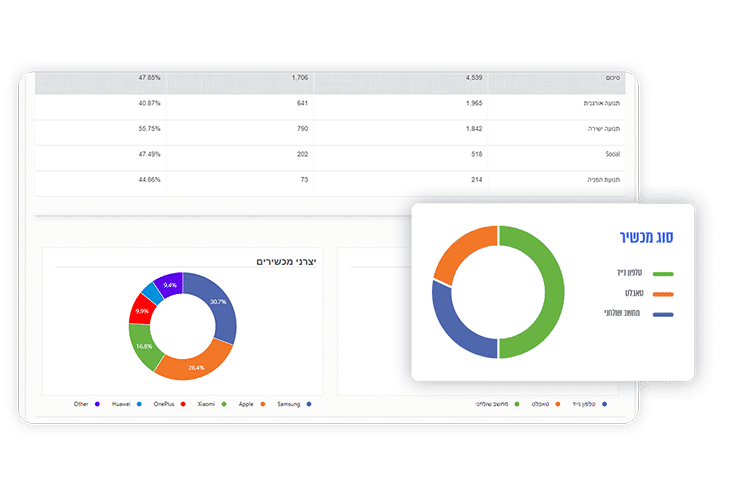Click the 55.75% table cell
Viewport: 734px width, 500px height.
(149, 129)
